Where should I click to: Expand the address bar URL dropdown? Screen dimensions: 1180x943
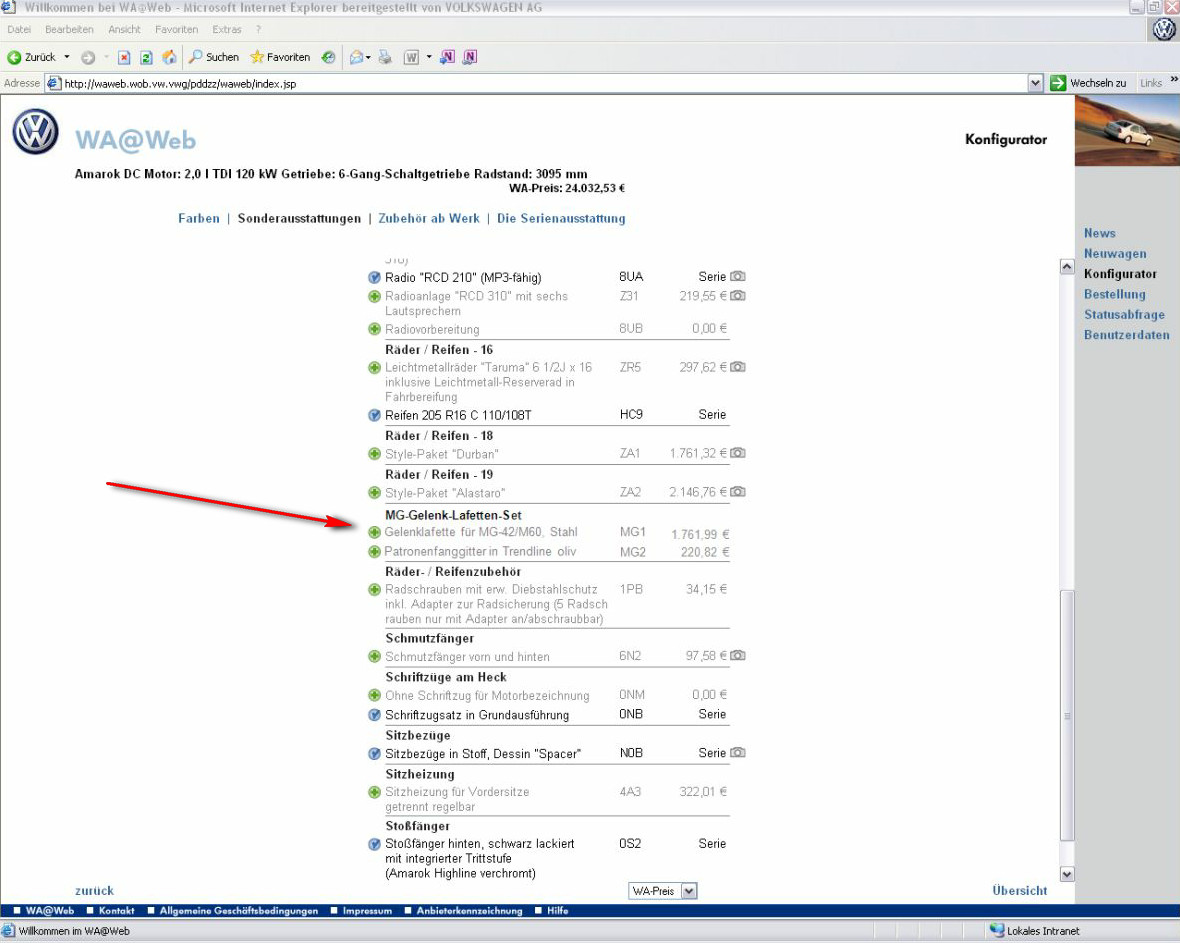tap(1036, 83)
